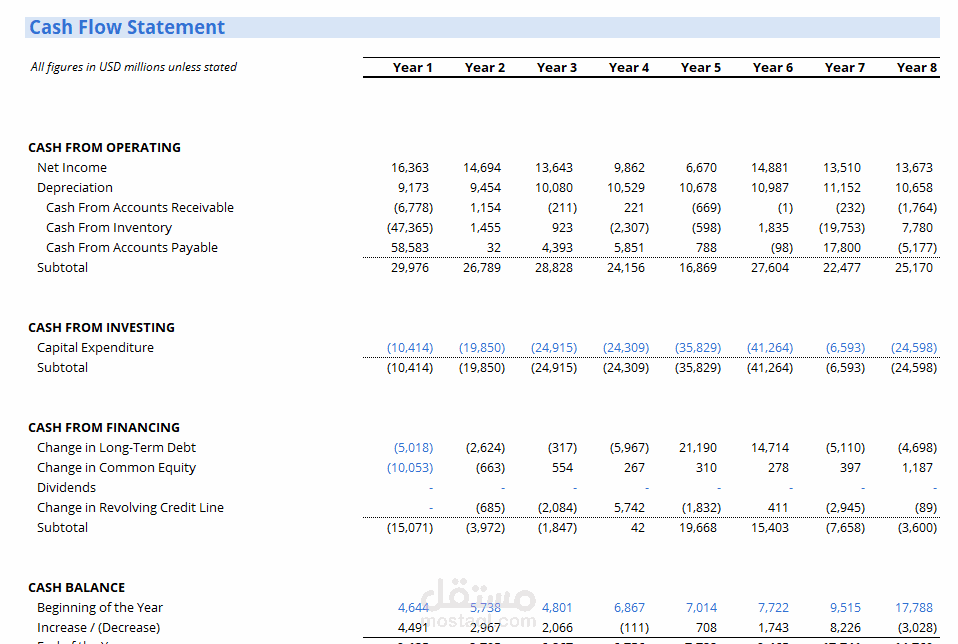Screen dimensions: 958x644
Task: Click the 'All figures in USD millions' note
Action: (x=134, y=67)
